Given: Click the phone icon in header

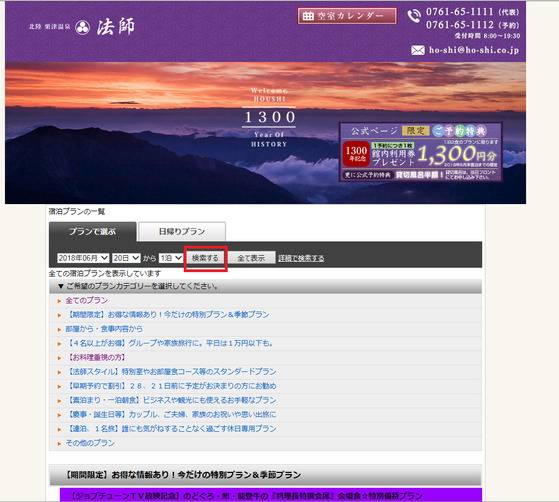Looking at the screenshot, I should tap(414, 16).
